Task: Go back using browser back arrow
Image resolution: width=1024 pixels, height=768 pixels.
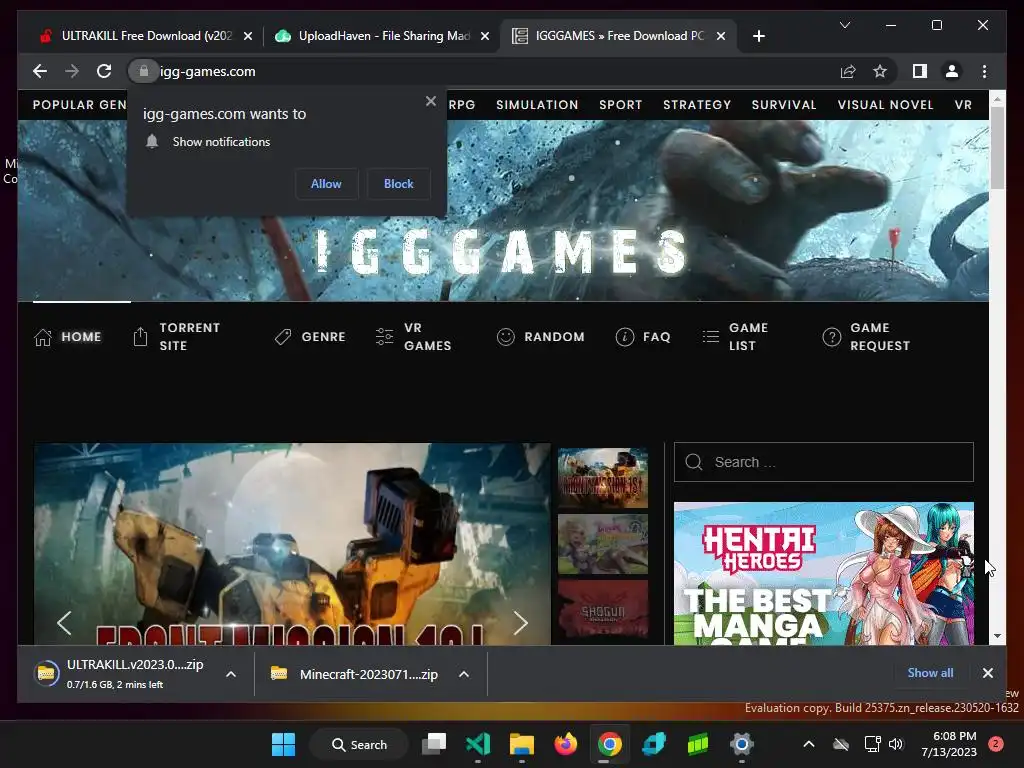Action: (x=40, y=71)
